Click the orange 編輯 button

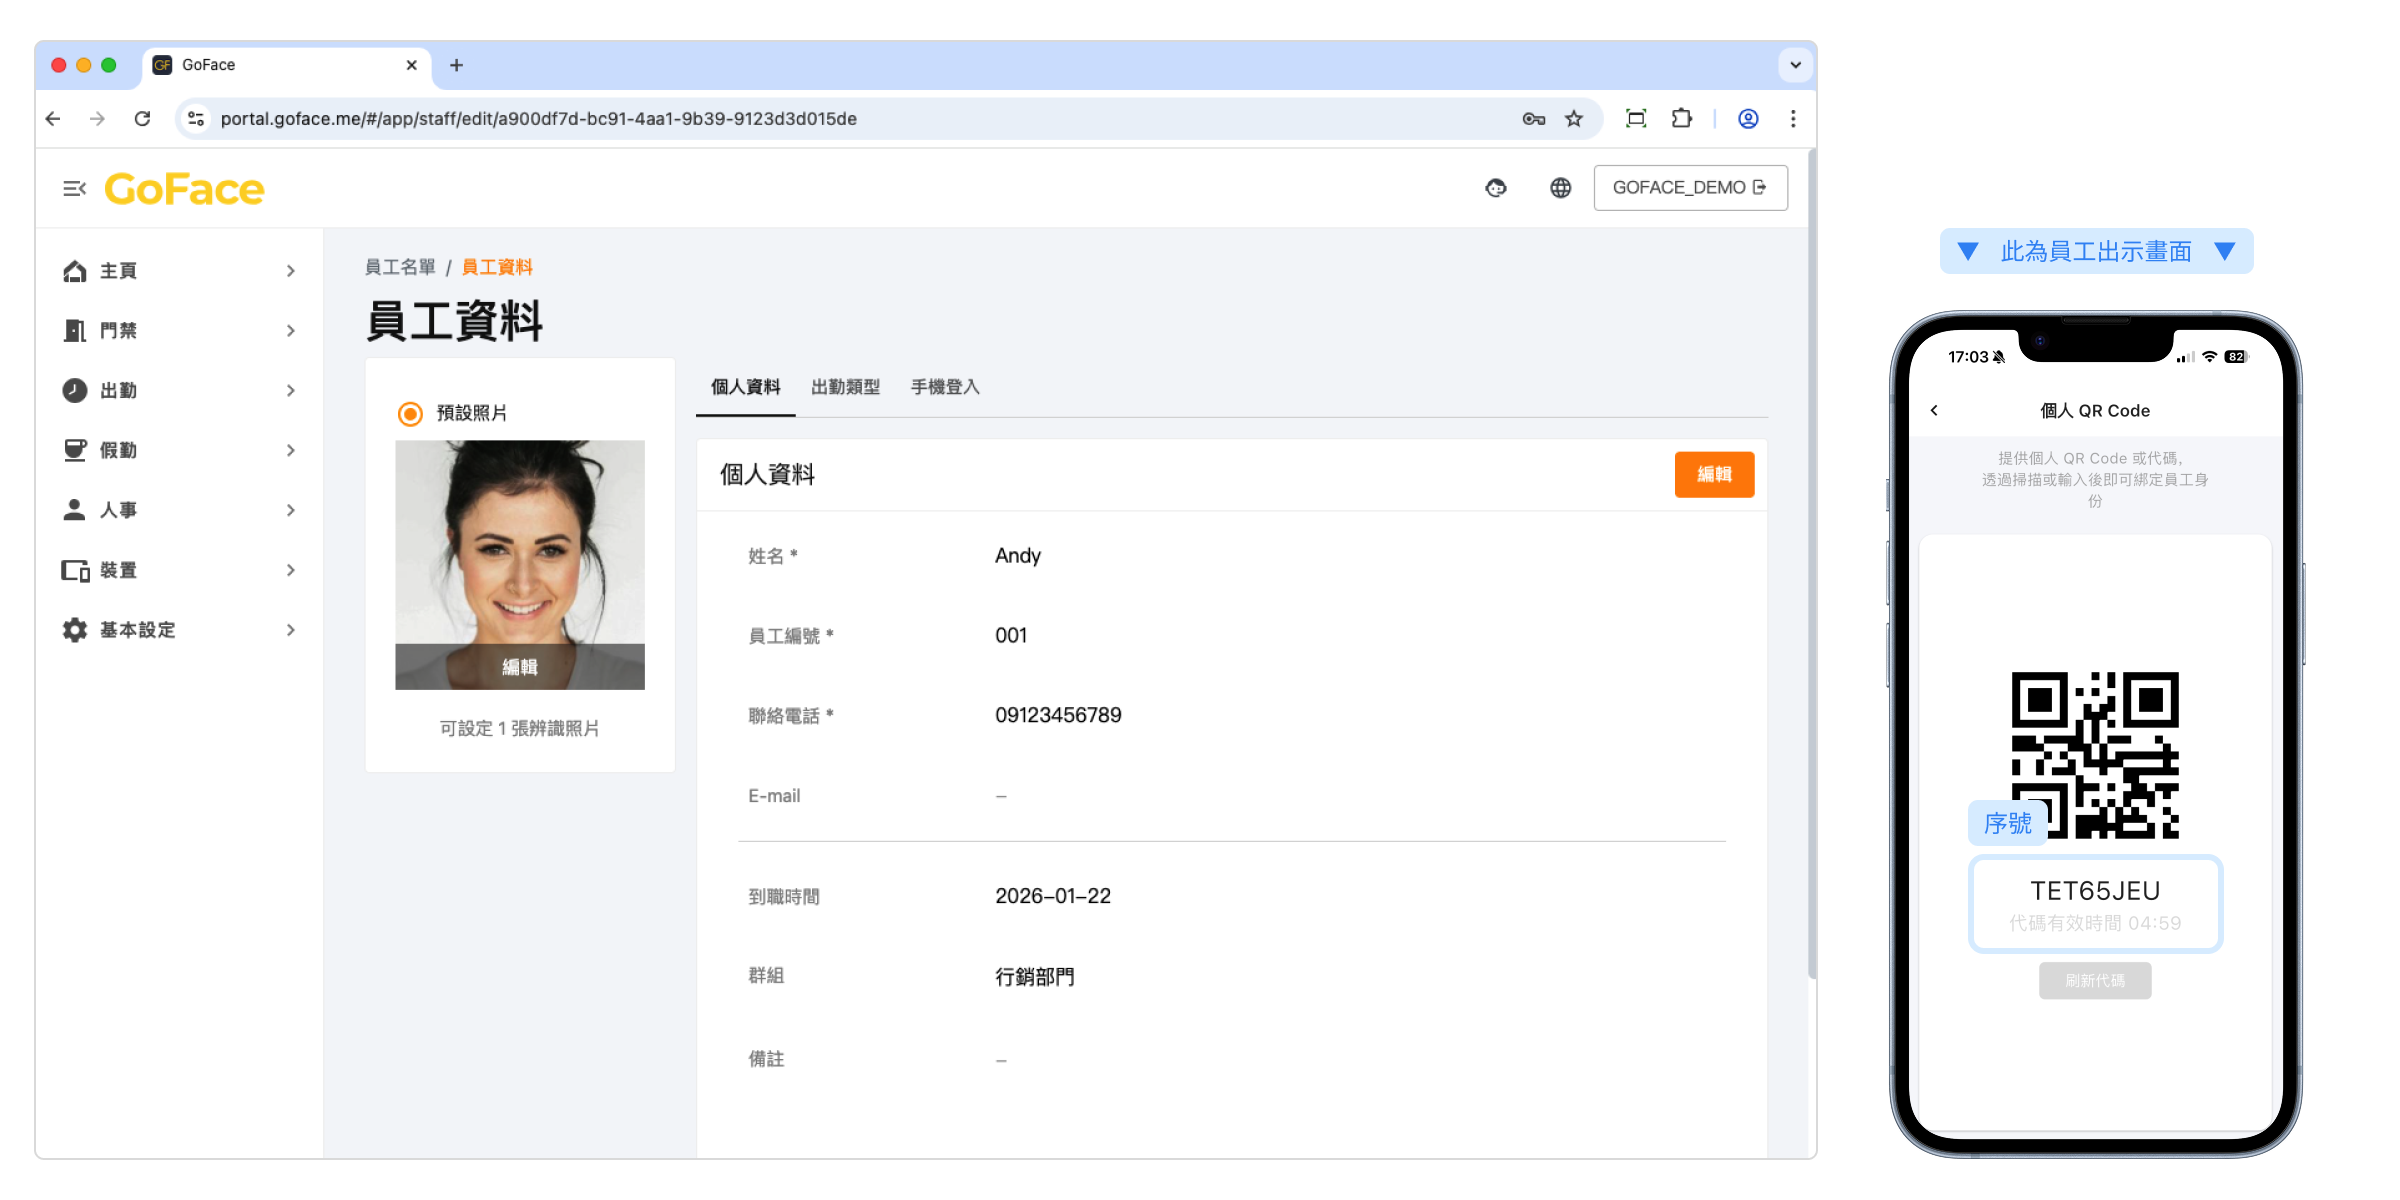[1714, 474]
